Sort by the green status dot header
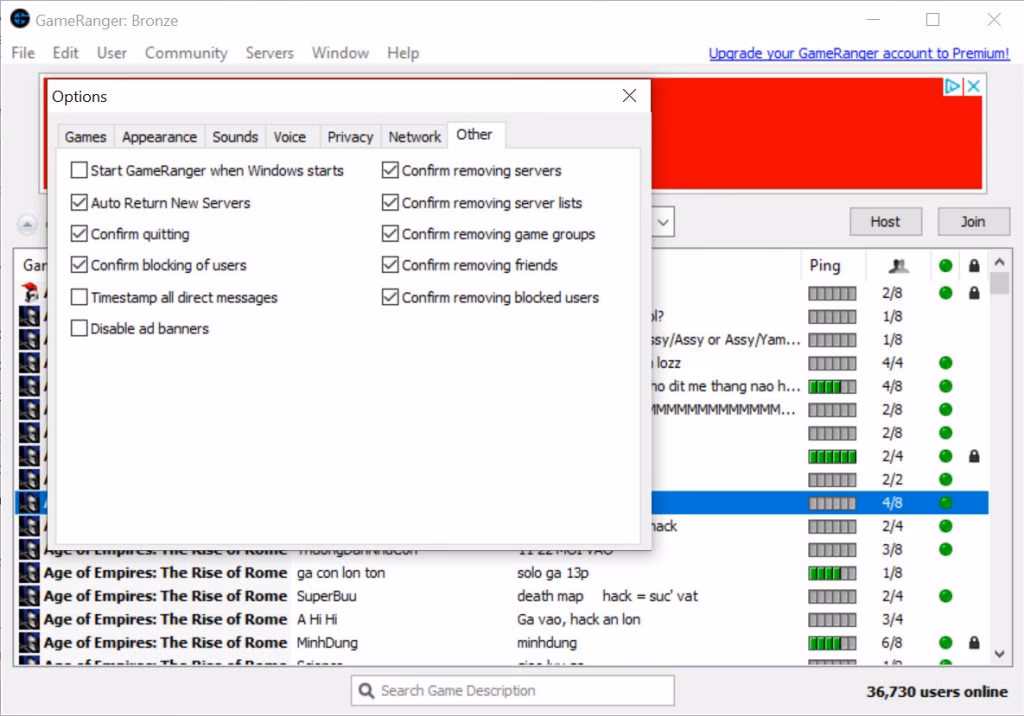The height and width of the screenshot is (716, 1024). pyautogui.click(x=945, y=265)
